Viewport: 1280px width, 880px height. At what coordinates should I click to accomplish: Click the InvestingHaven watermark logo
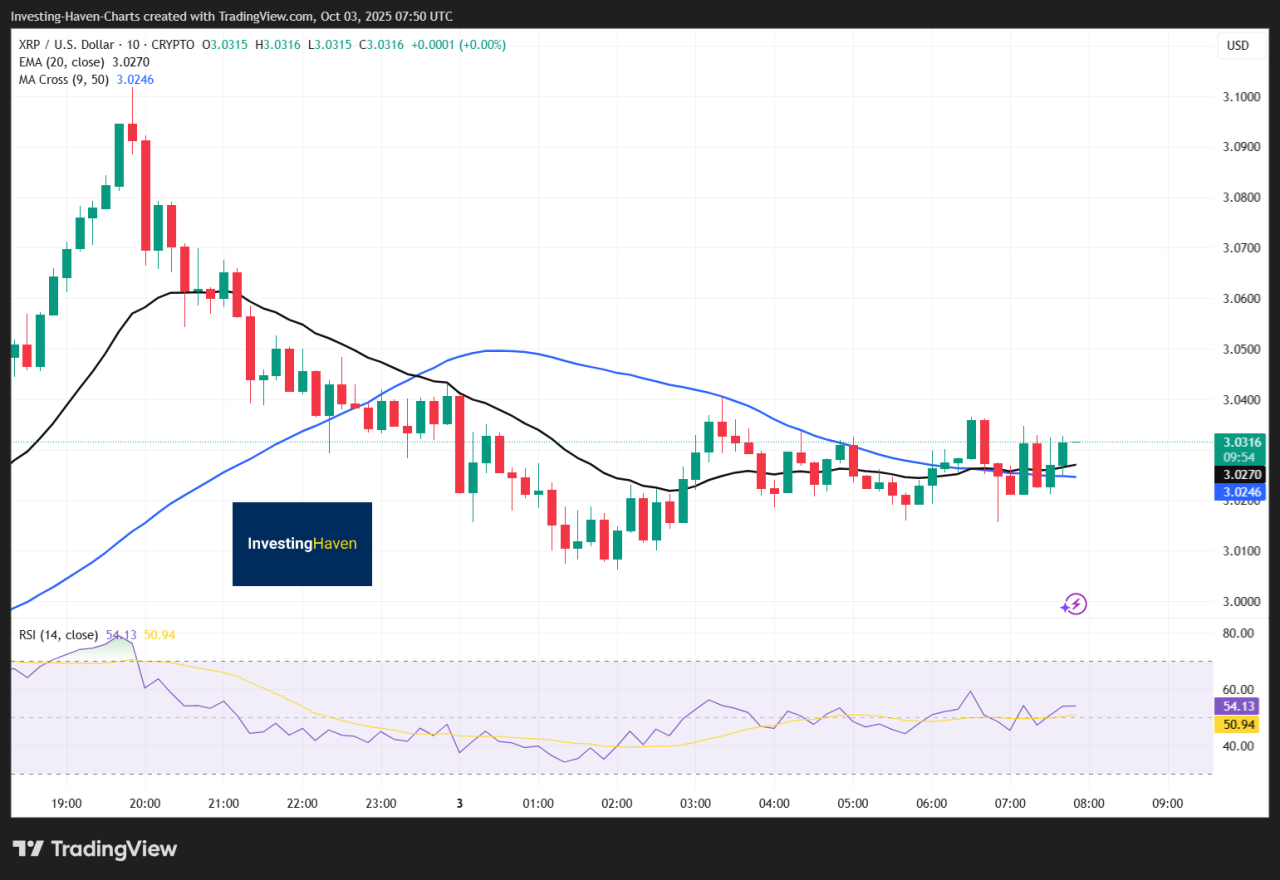302,544
